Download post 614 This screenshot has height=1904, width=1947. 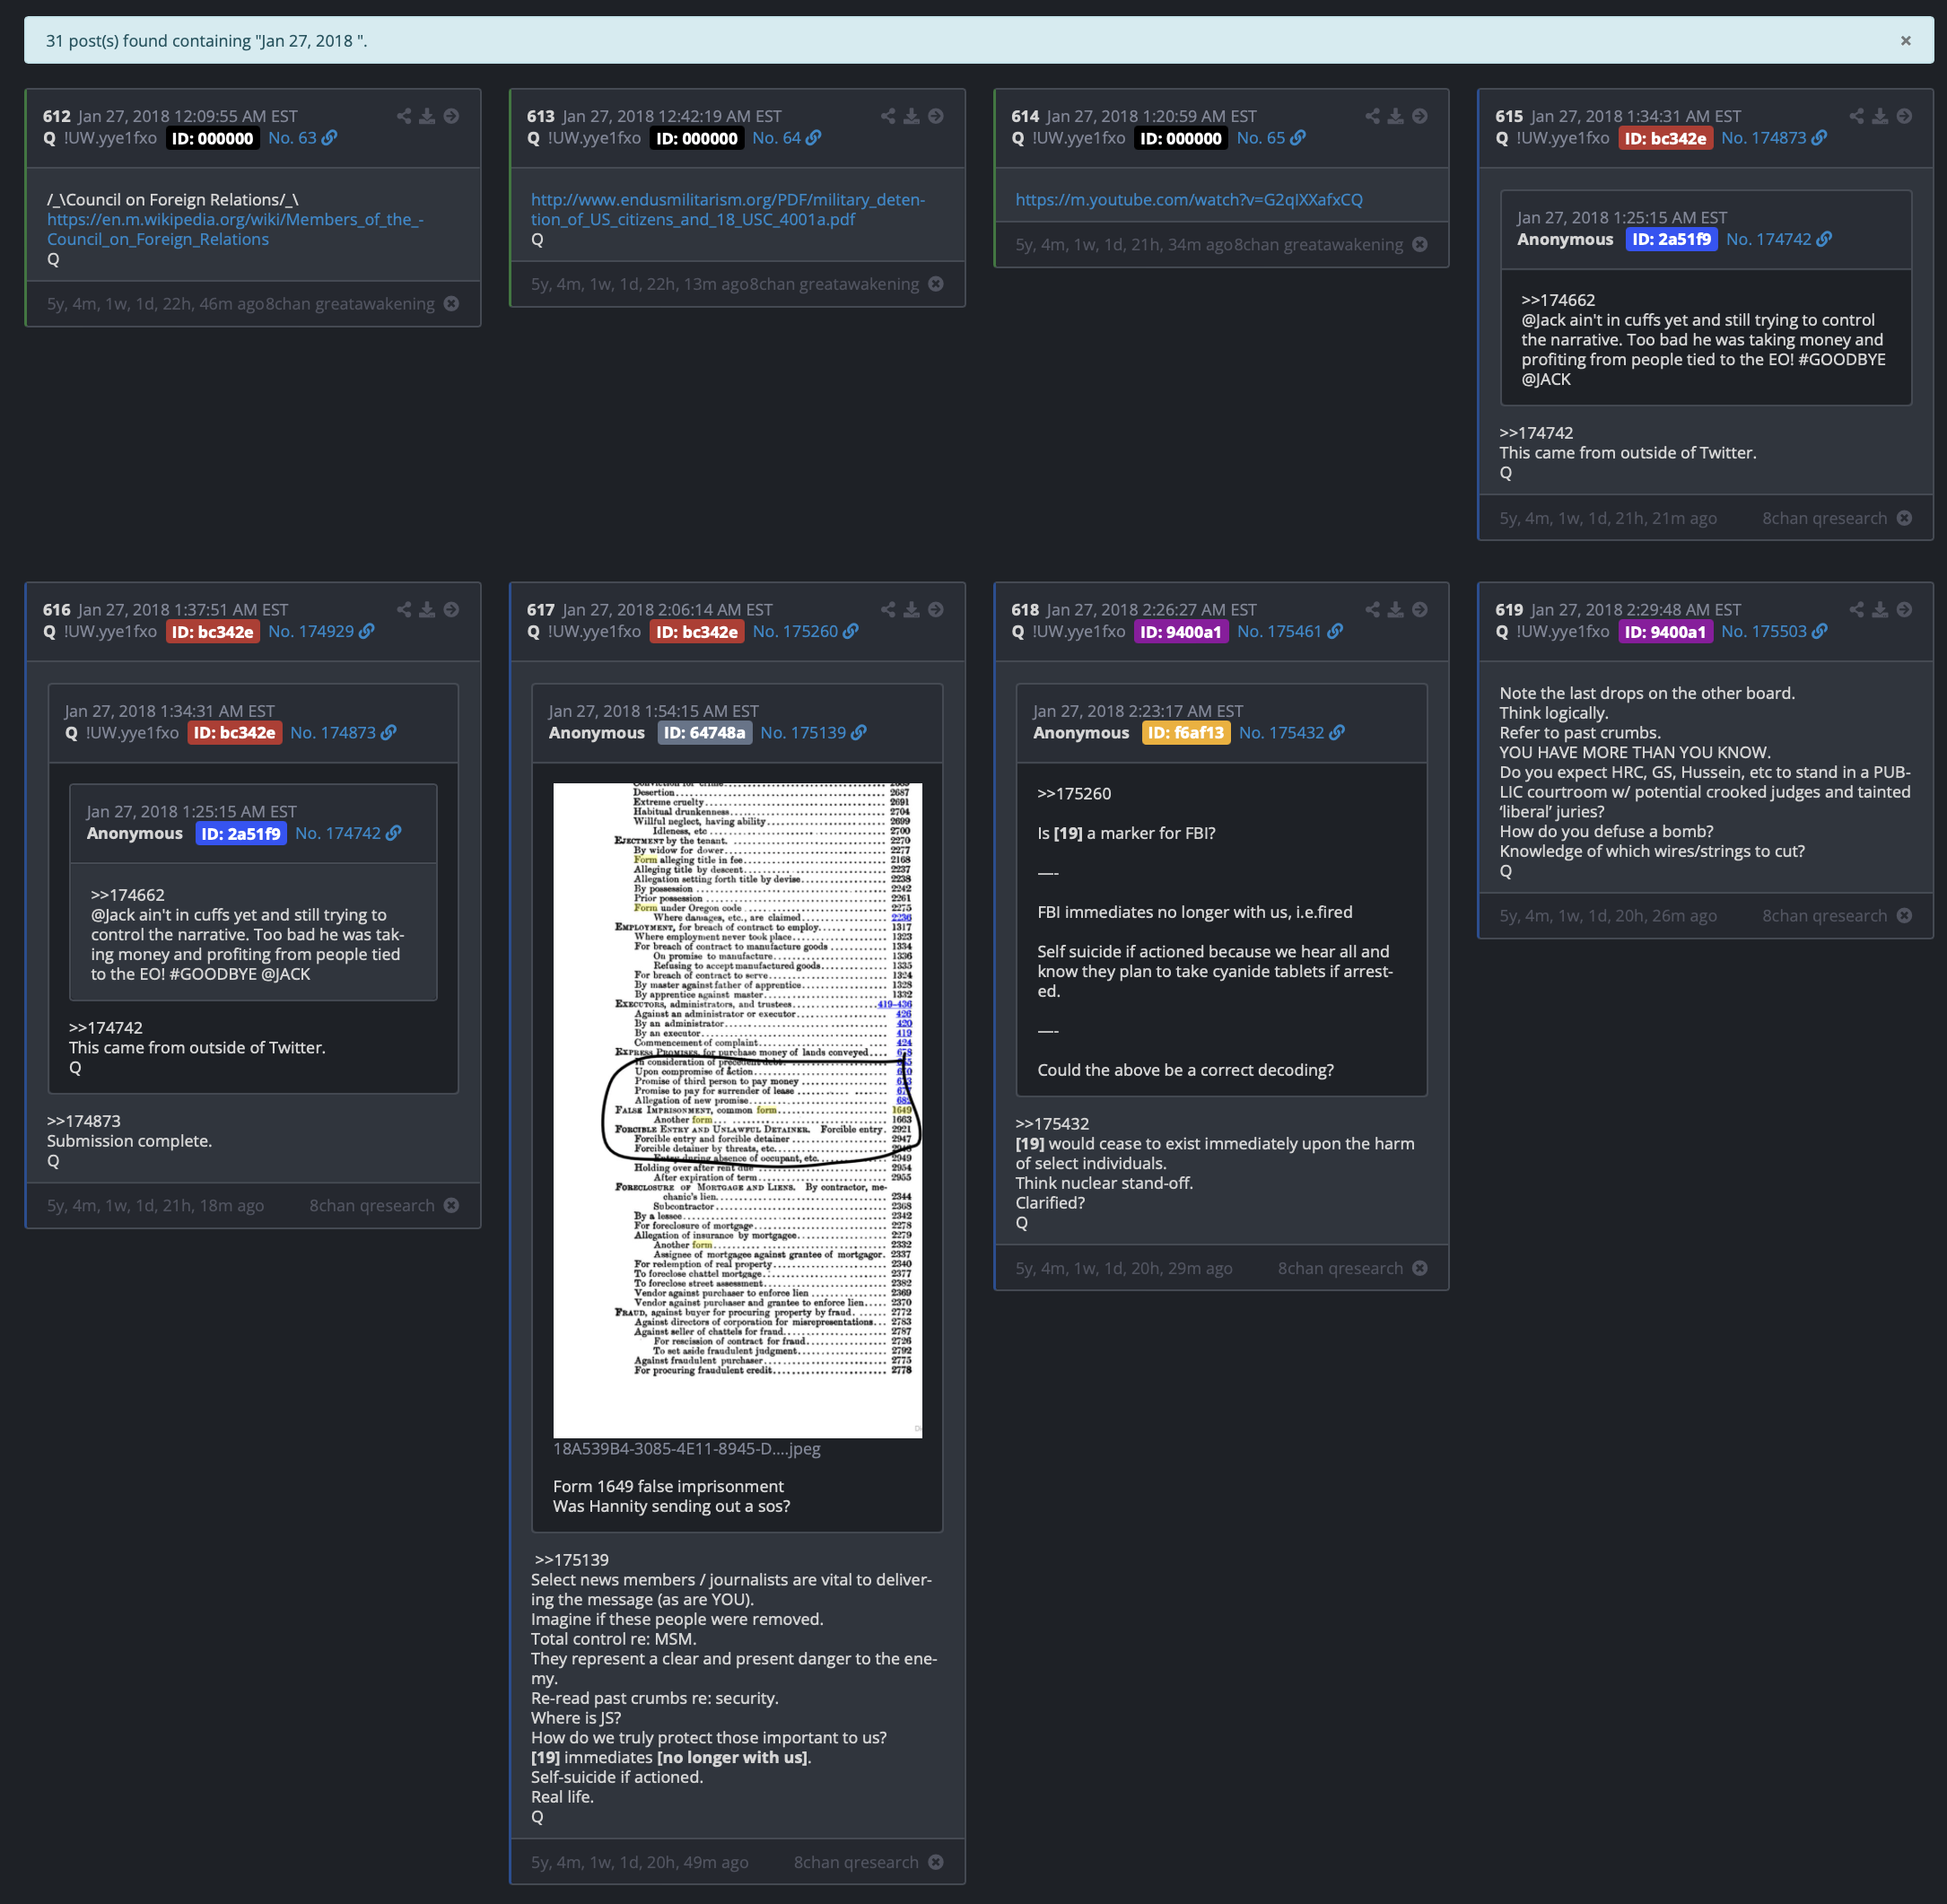click(x=1395, y=116)
